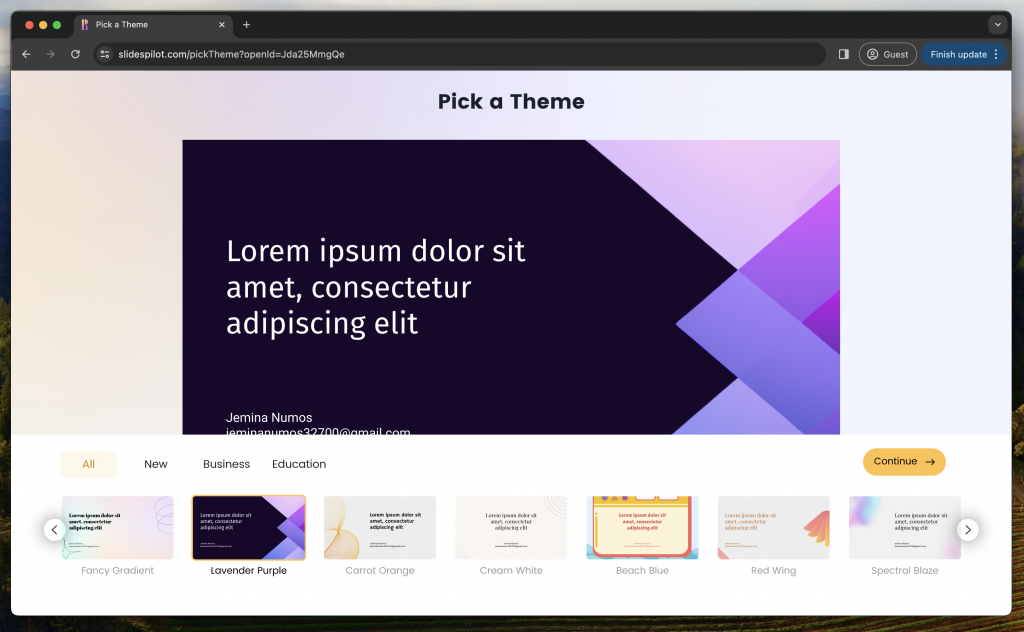
Task: Go back to the previous page
Action: (26, 54)
